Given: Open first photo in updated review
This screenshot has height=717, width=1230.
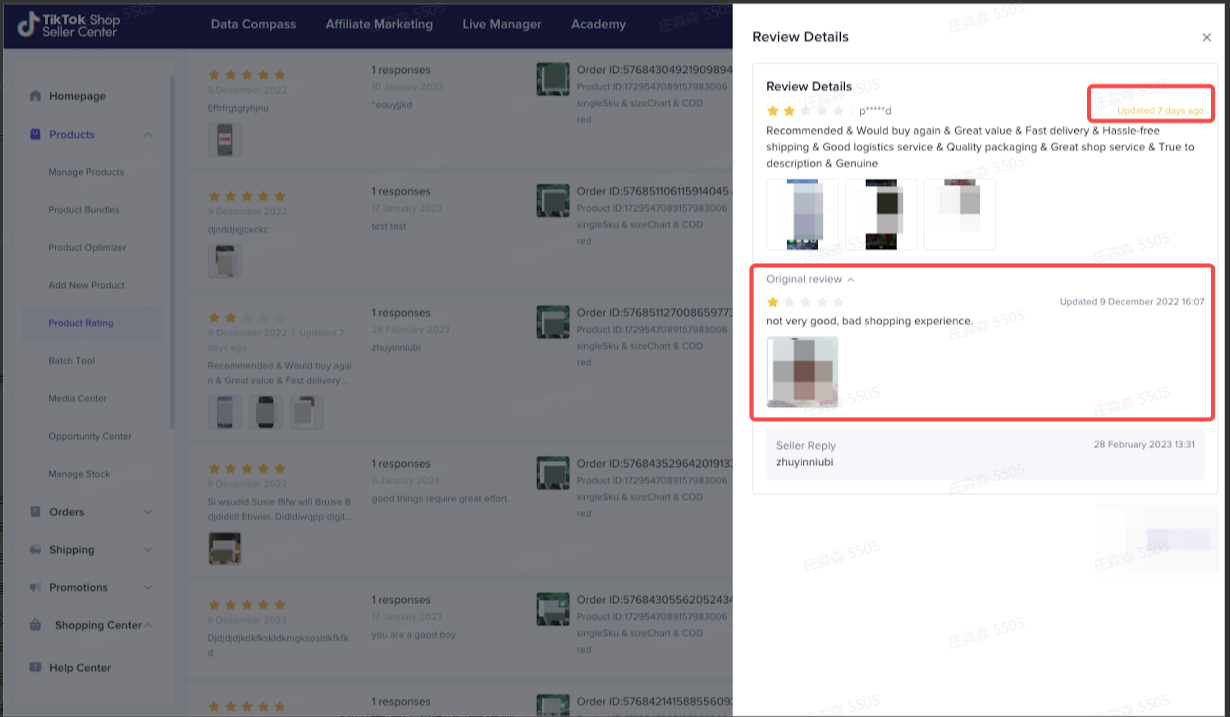Looking at the screenshot, I should click(x=802, y=214).
